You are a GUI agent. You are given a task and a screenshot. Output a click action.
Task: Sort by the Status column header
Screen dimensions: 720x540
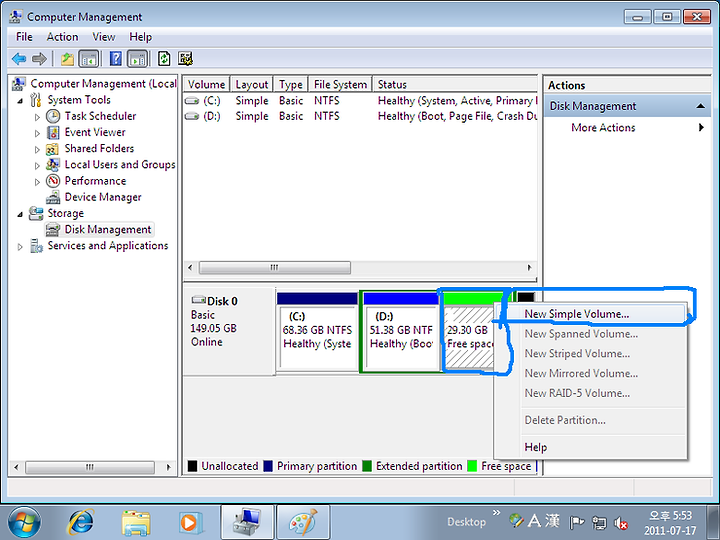click(x=455, y=84)
